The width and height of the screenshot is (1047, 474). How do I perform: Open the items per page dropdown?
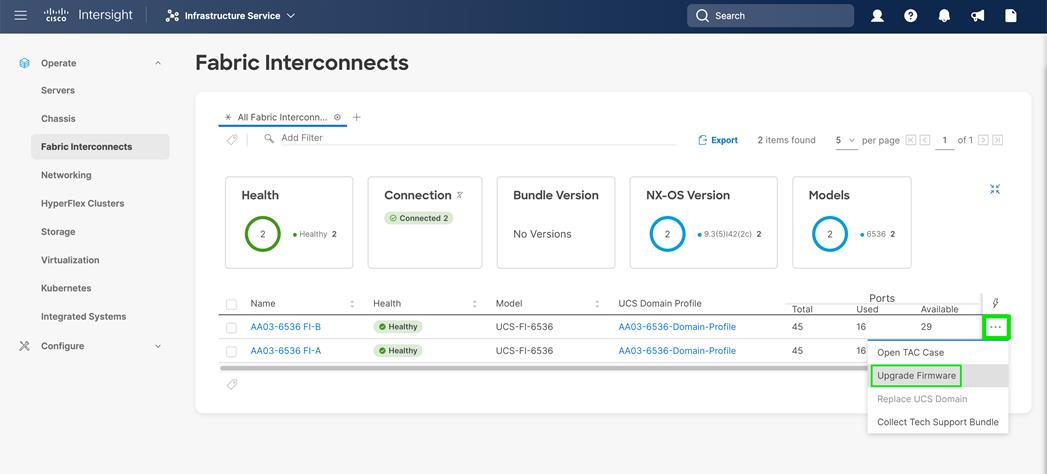[x=846, y=140]
